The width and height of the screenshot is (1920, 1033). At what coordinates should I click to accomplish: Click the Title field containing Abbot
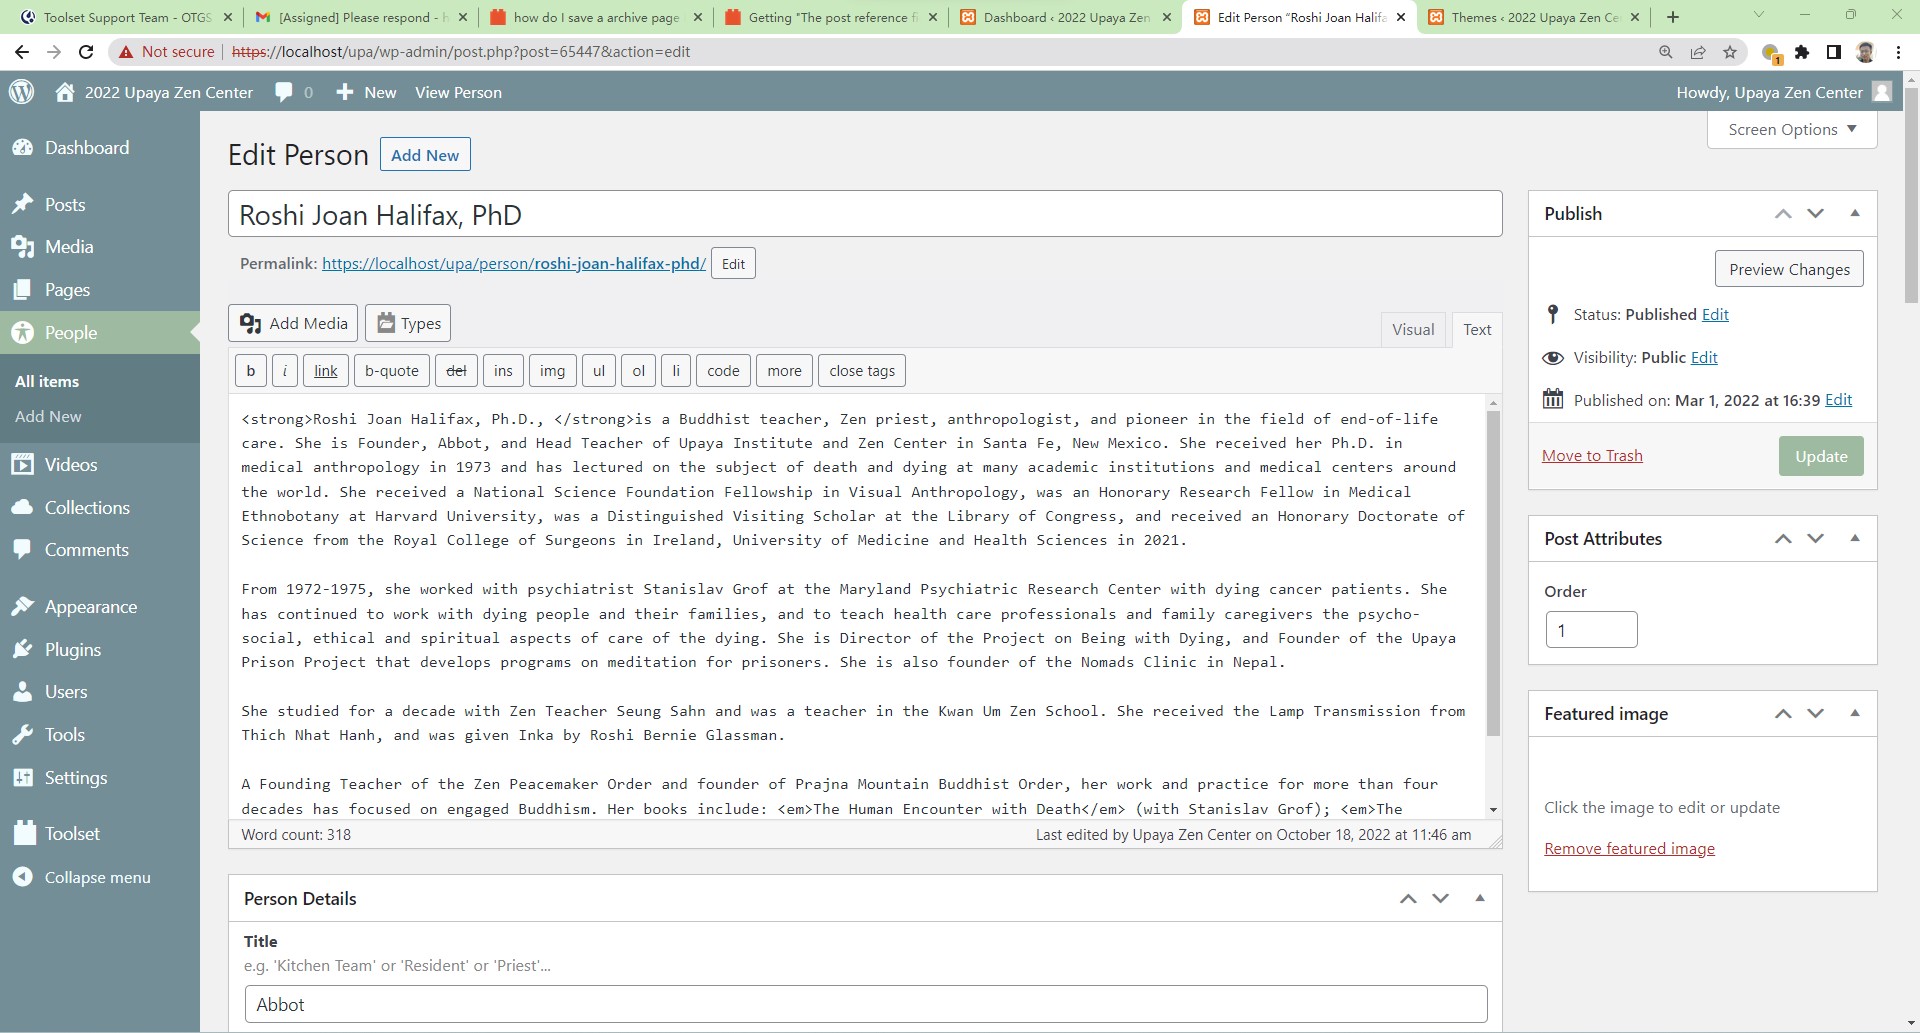tap(866, 1004)
